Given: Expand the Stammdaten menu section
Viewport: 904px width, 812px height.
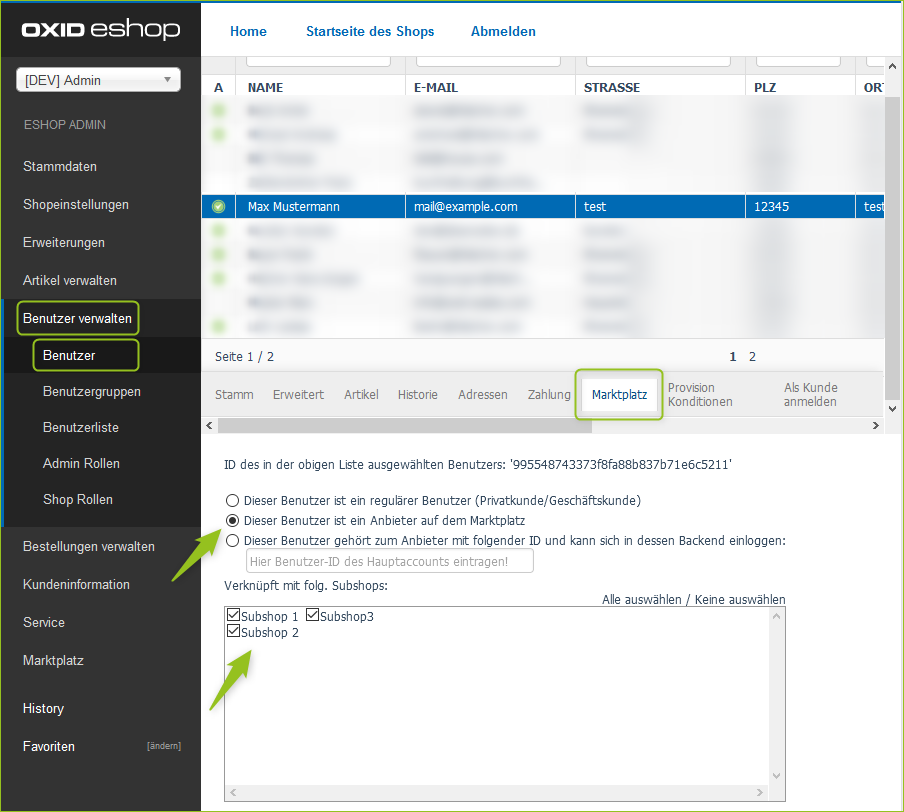Looking at the screenshot, I should (x=60, y=167).
